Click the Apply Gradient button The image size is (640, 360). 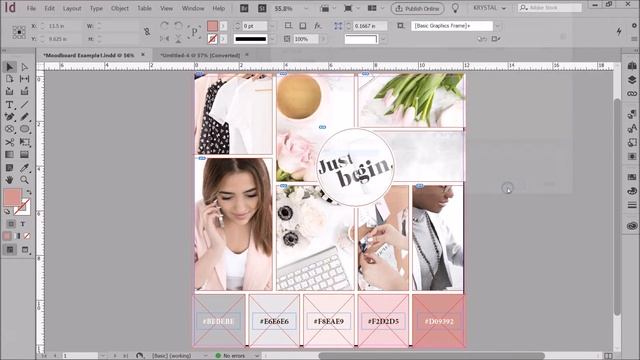click(x=17, y=236)
